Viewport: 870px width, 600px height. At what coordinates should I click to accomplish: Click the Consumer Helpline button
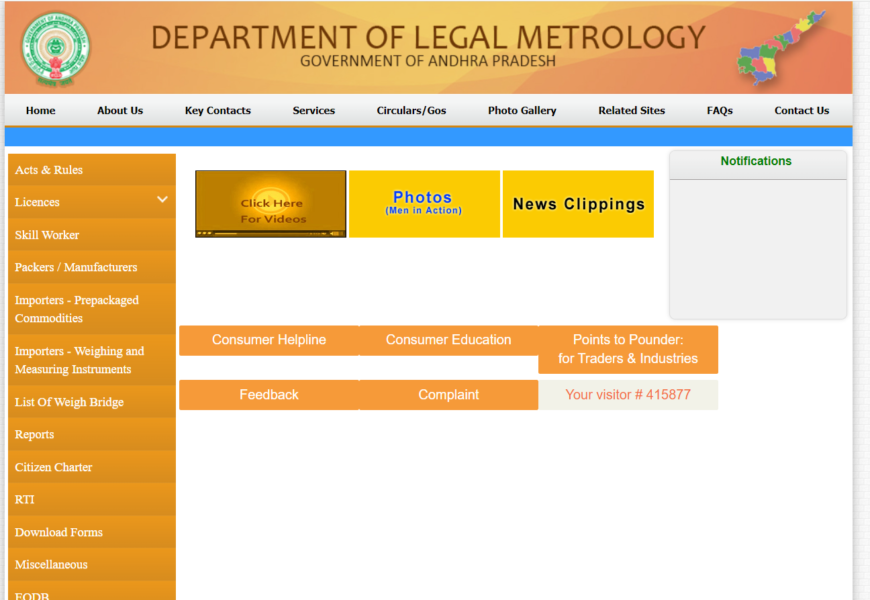[x=269, y=340]
